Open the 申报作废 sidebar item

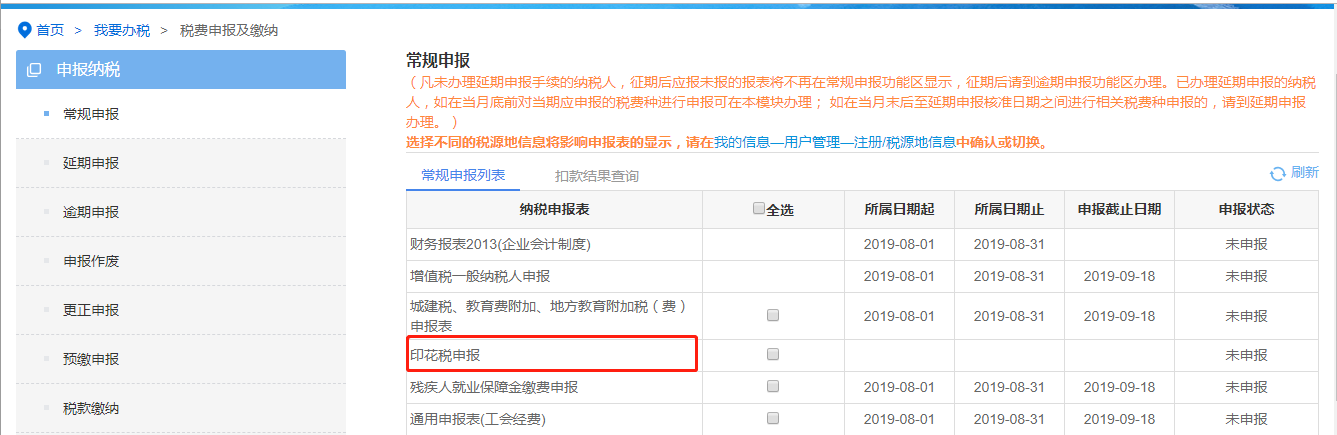point(91,261)
